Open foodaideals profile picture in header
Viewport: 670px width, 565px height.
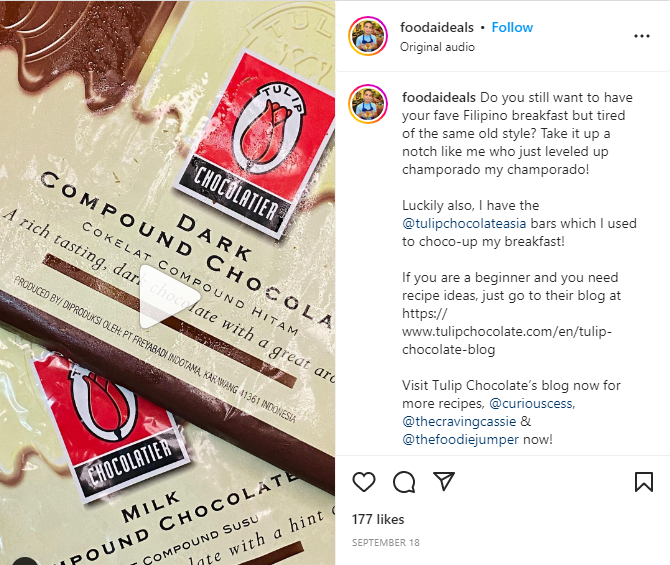point(368,36)
